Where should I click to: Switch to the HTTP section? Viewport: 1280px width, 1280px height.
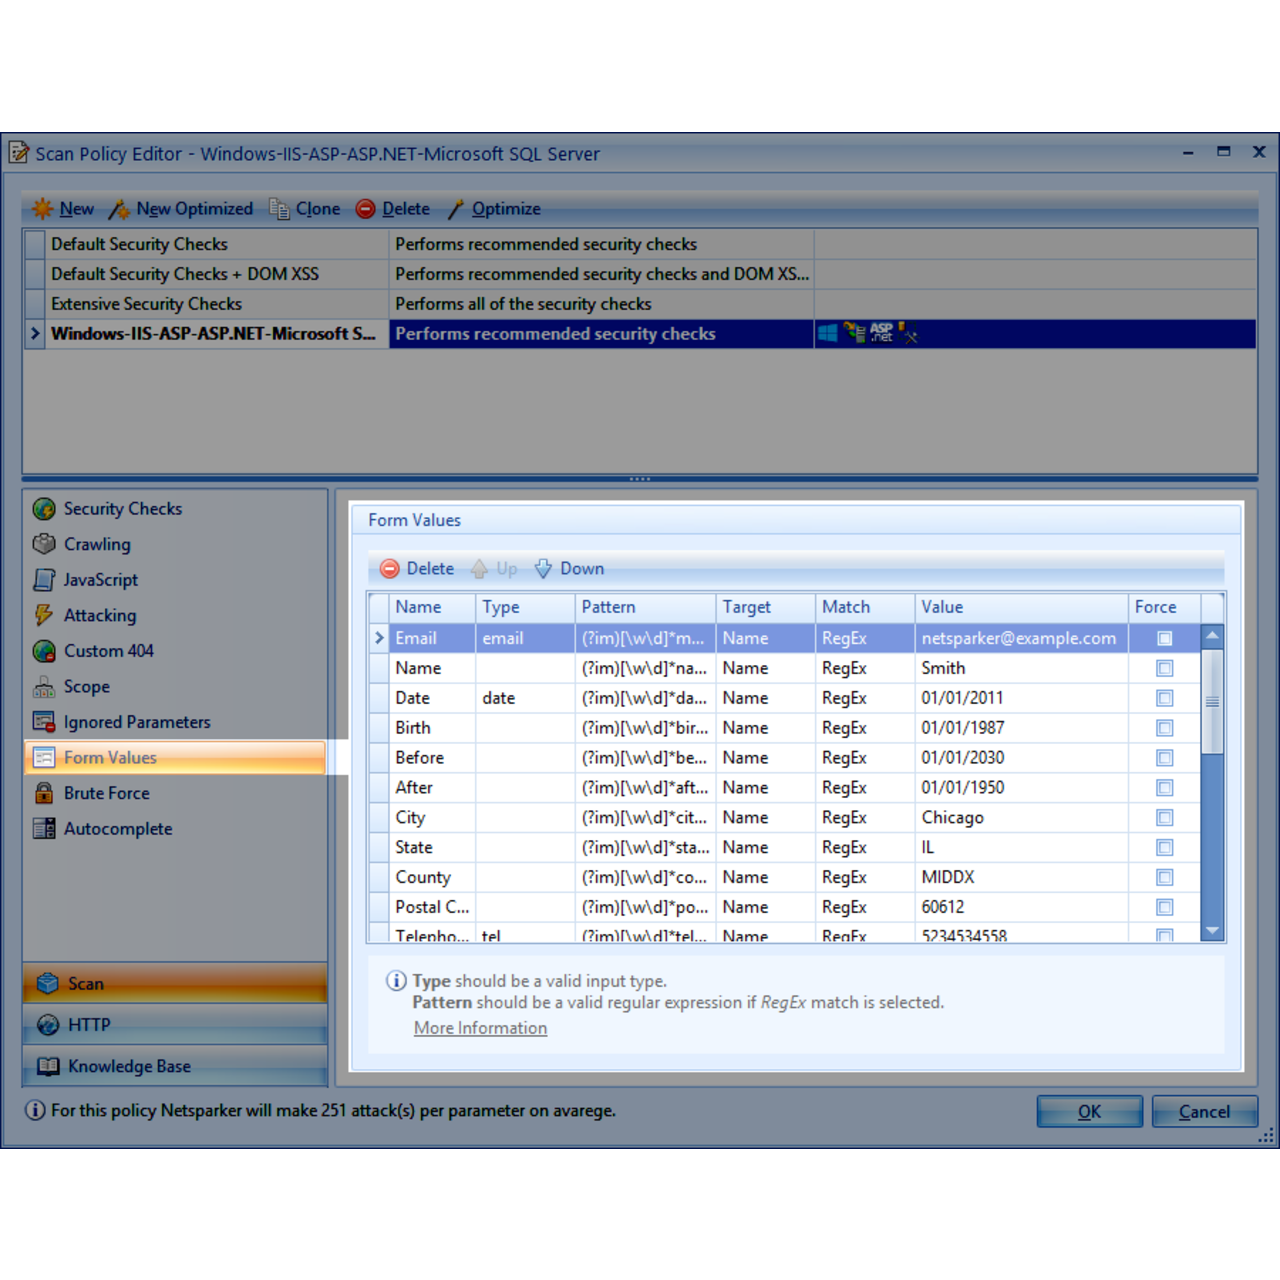[x=89, y=1024]
